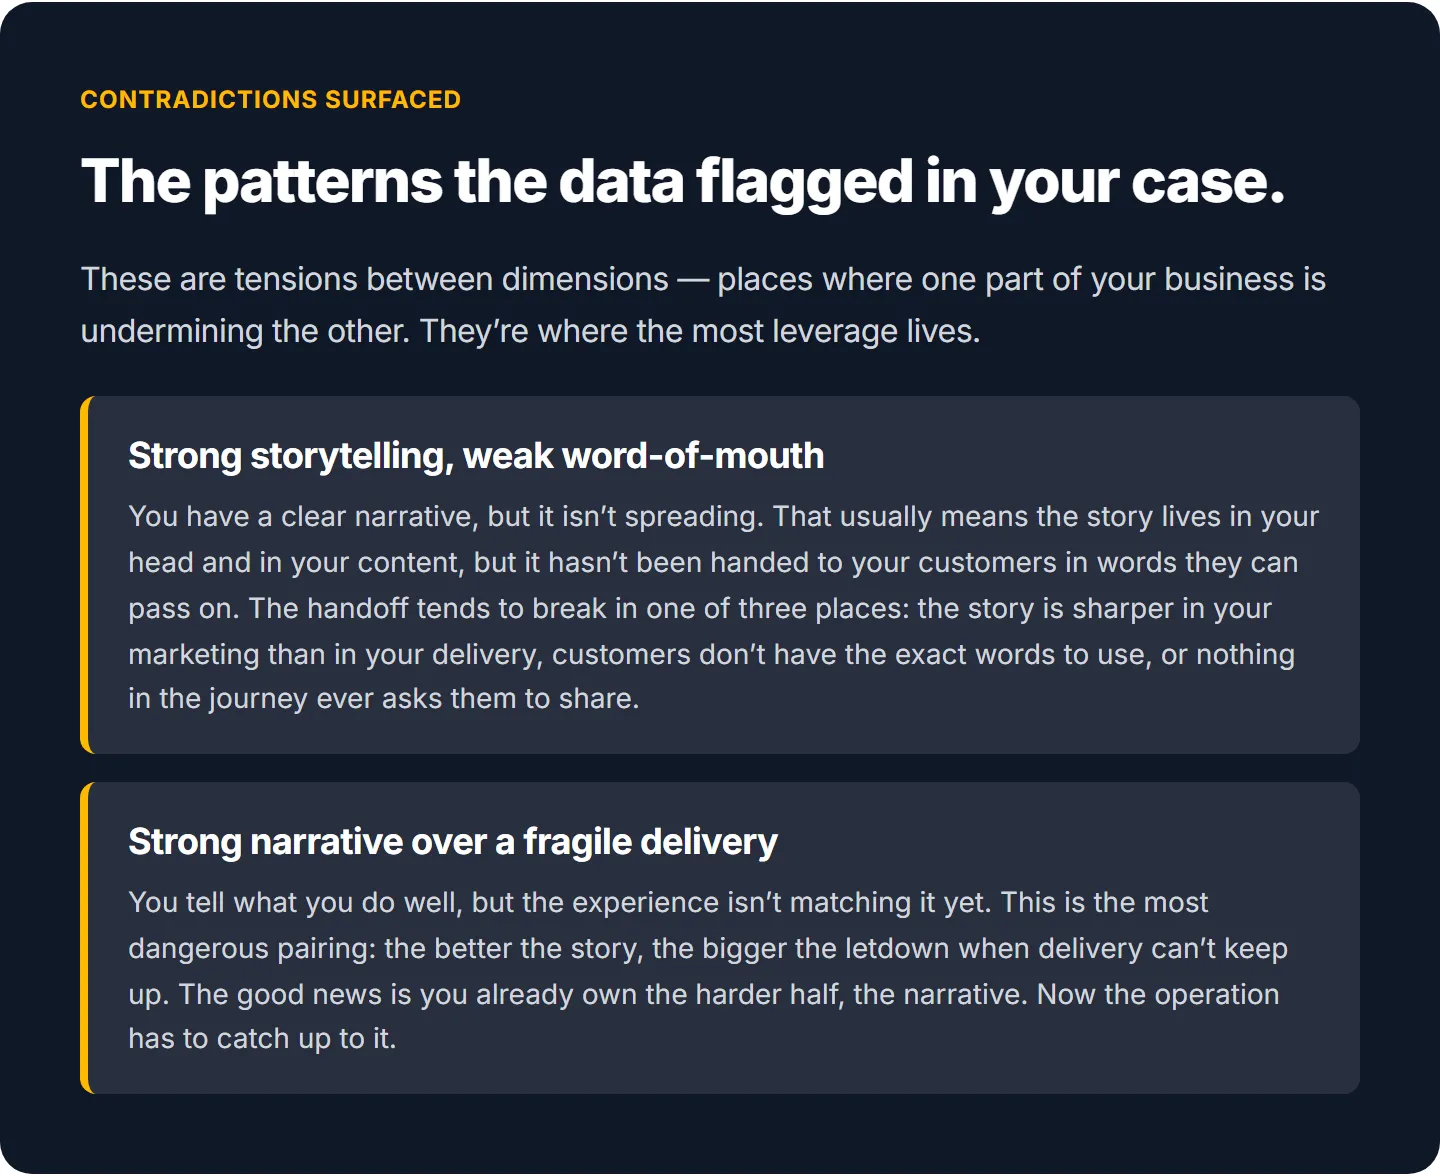
Task: Click the word 'word-of-mouth' in the first card title
Action: [693, 456]
